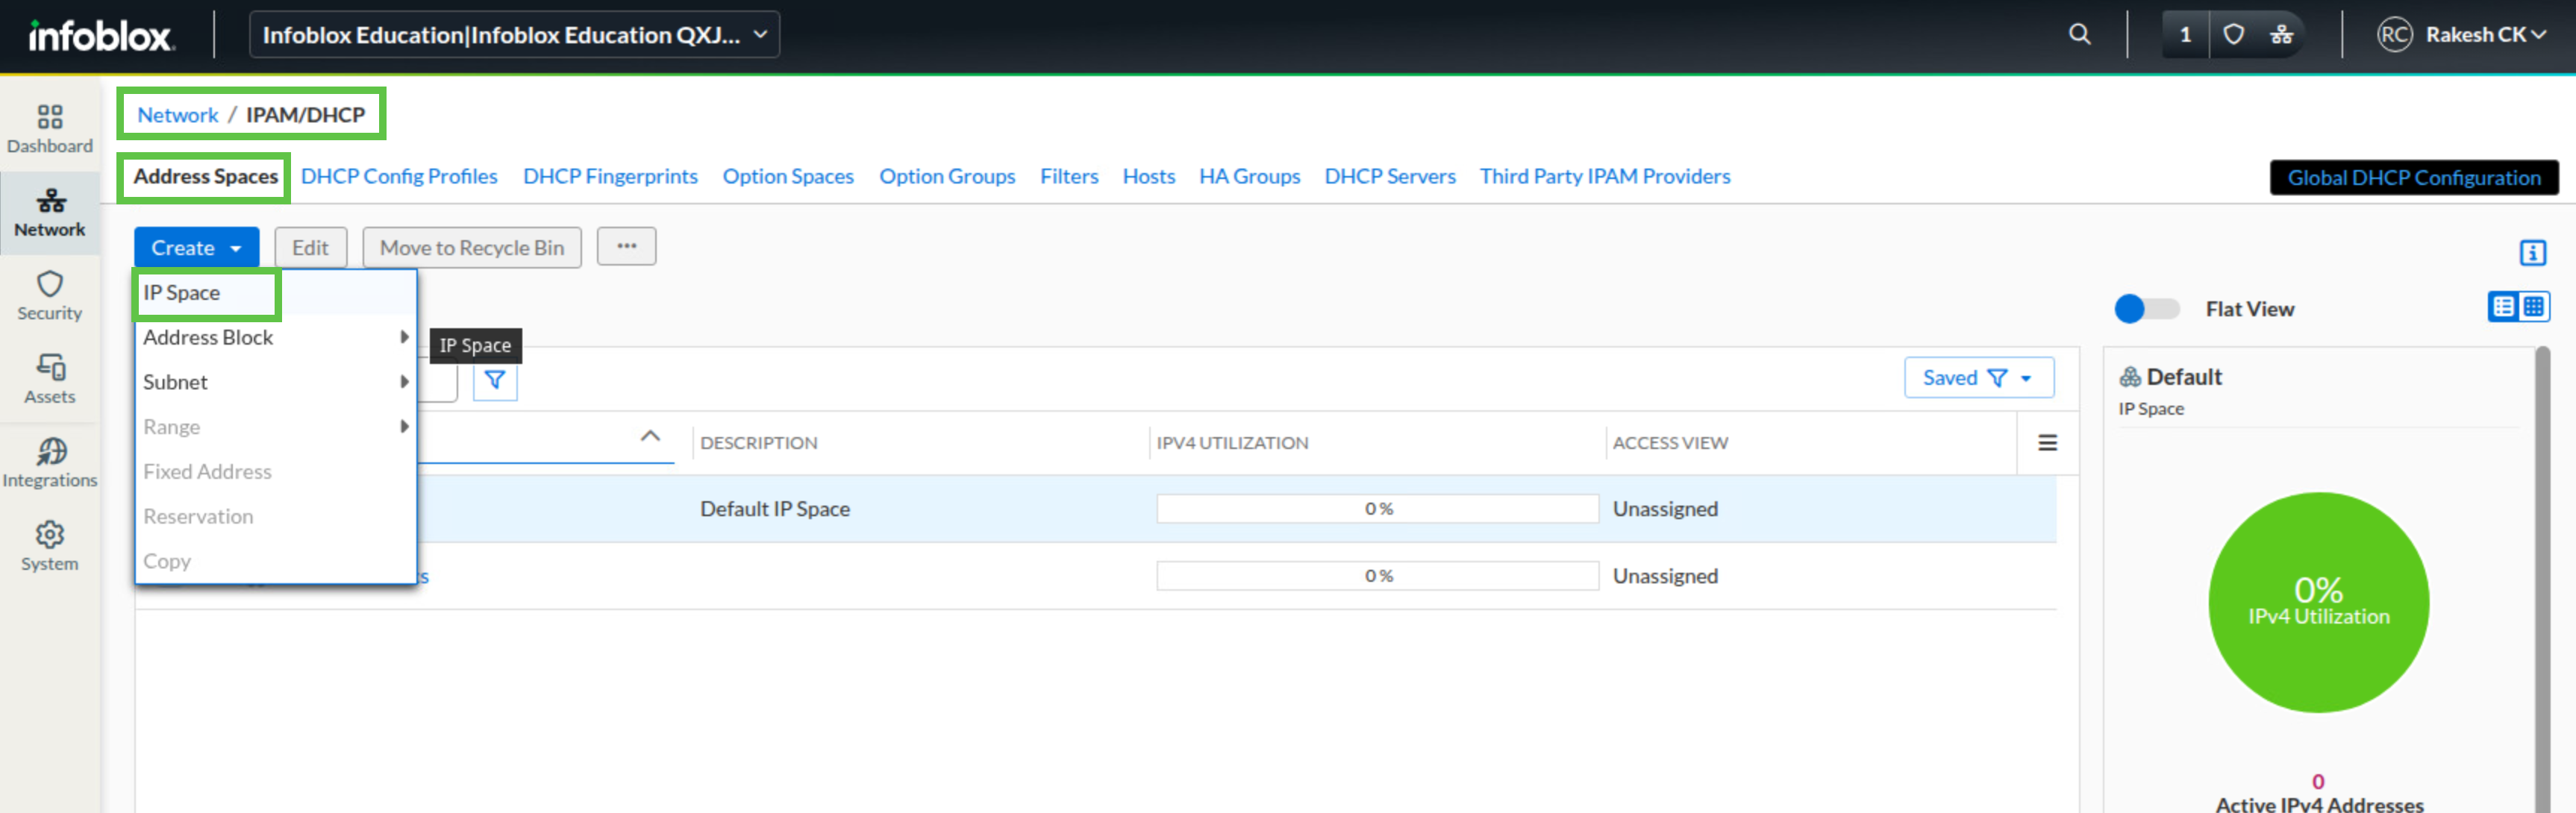Open the DHCP Servers tab
This screenshot has width=2576, height=813.
pyautogui.click(x=1390, y=177)
